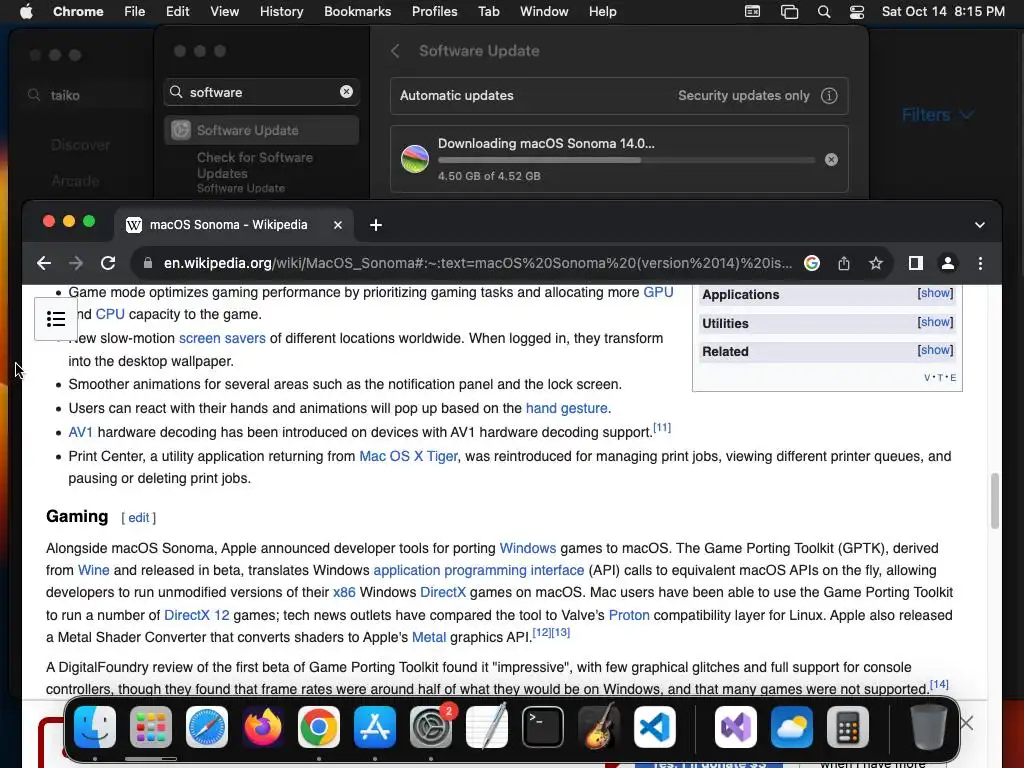
Task: View site information via the lock icon
Action: tap(148, 263)
